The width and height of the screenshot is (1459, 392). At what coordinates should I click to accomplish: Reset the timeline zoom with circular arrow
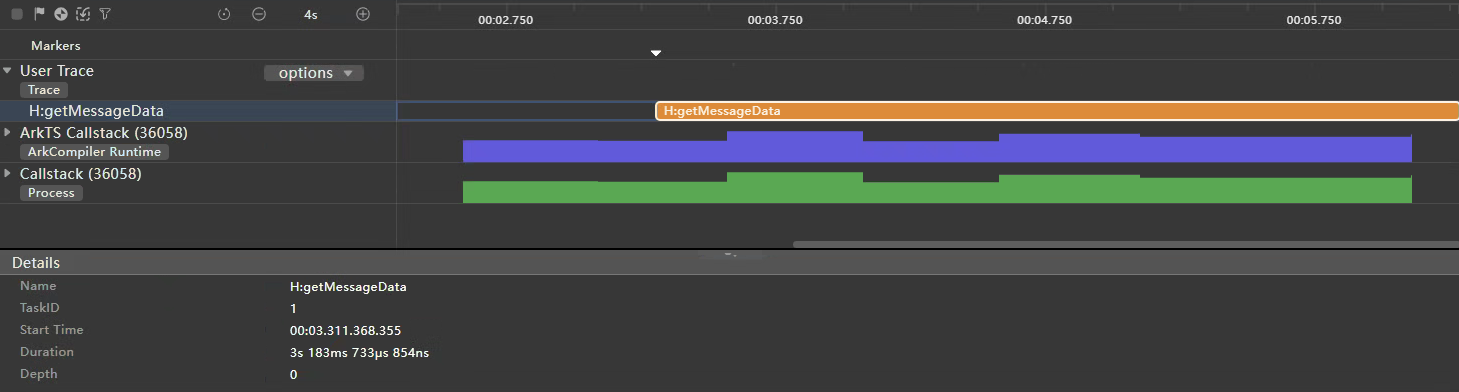coord(224,15)
